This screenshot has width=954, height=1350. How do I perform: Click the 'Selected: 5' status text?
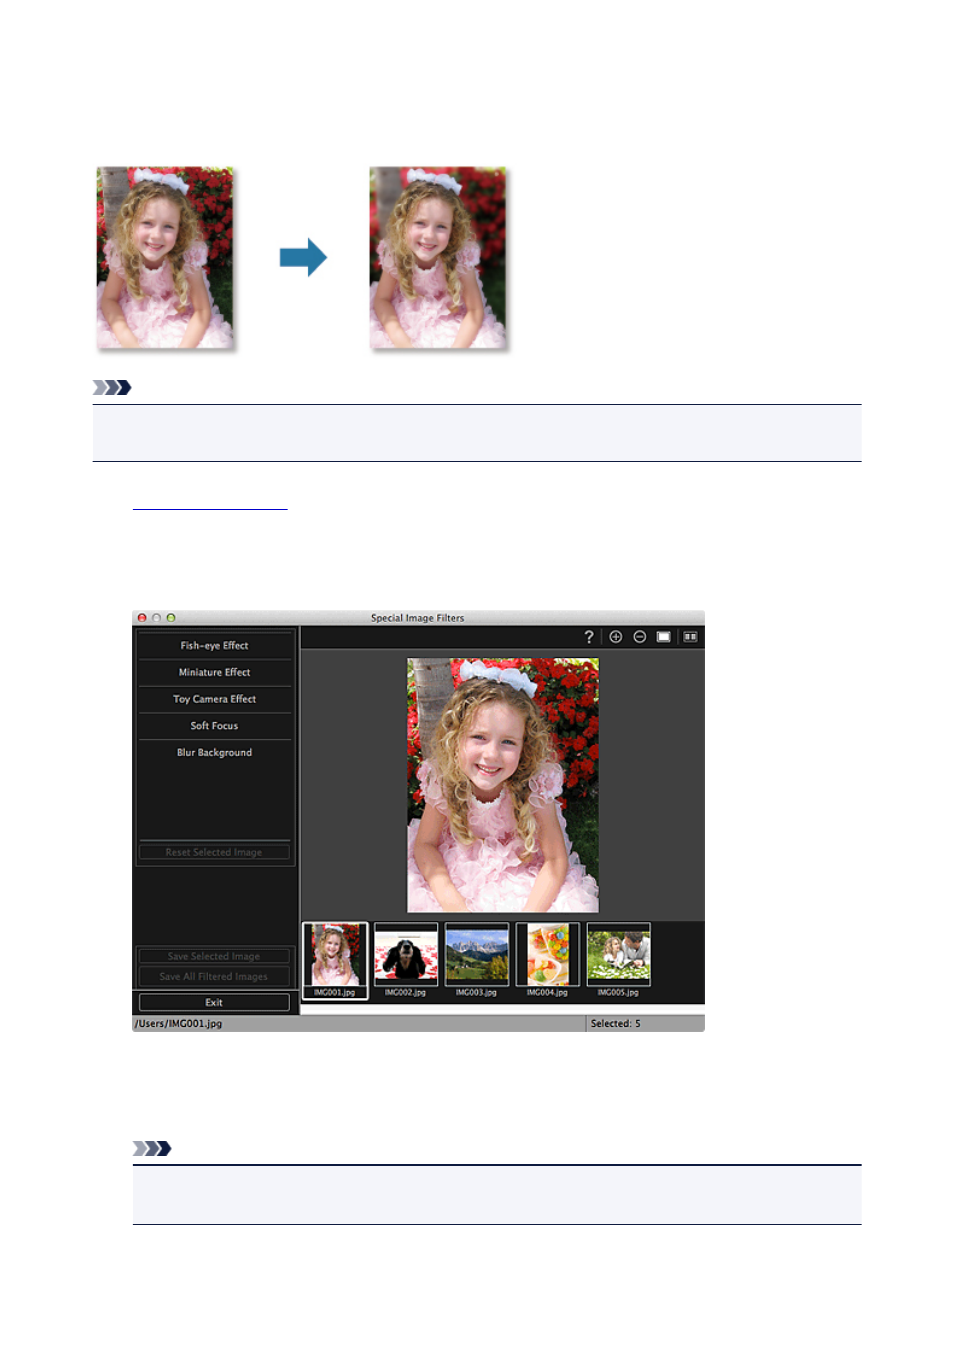[616, 1024]
